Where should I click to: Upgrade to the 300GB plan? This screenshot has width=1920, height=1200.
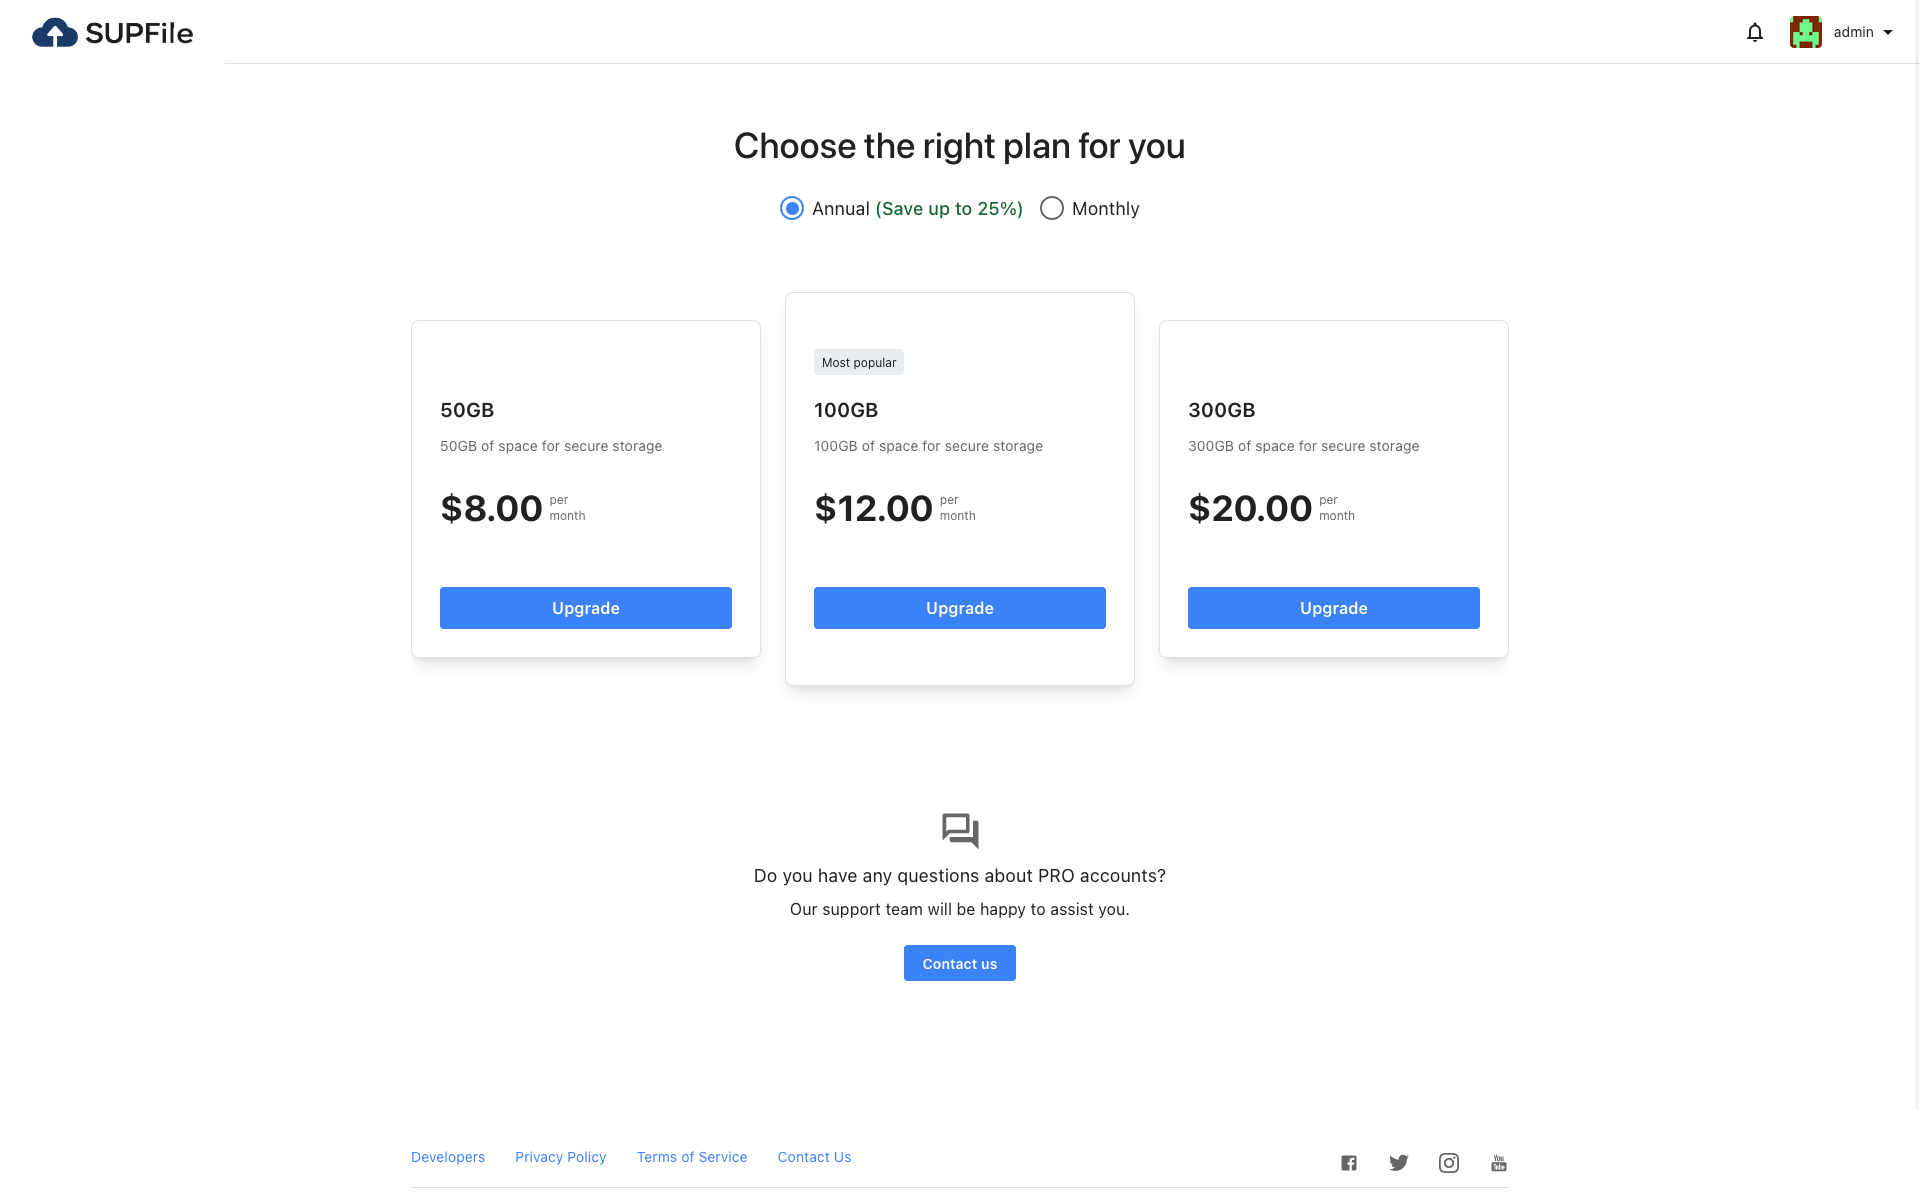click(1334, 608)
